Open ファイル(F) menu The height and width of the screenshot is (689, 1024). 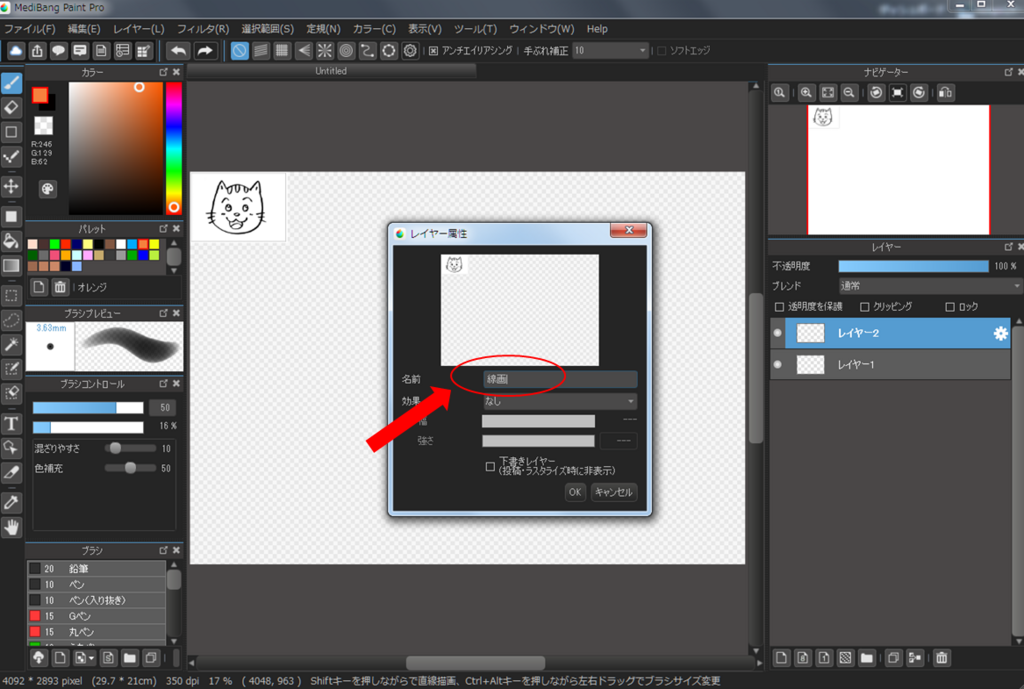pyautogui.click(x=29, y=29)
